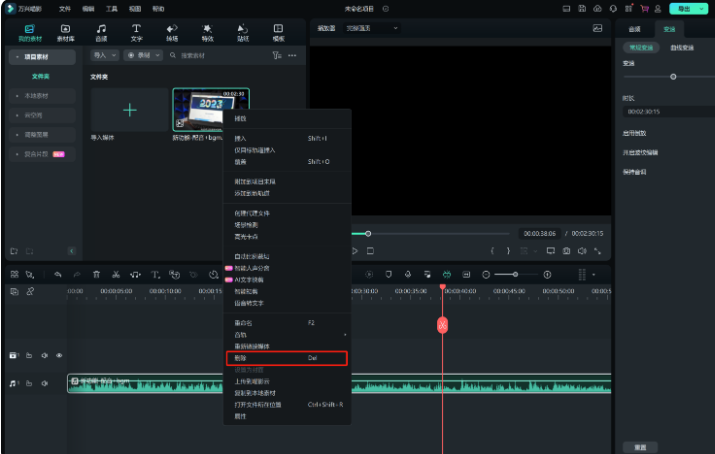Click the undo arrow in timeline toolbar
The width and height of the screenshot is (715, 454).
(x=58, y=274)
